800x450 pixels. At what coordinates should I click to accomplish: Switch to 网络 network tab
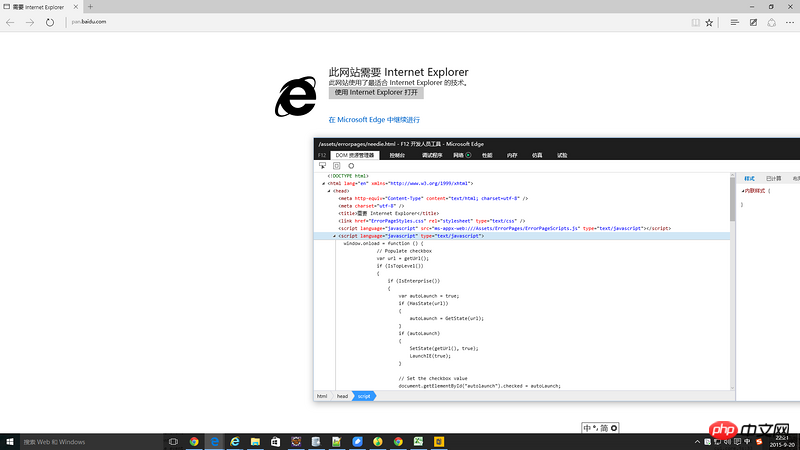(x=458, y=155)
